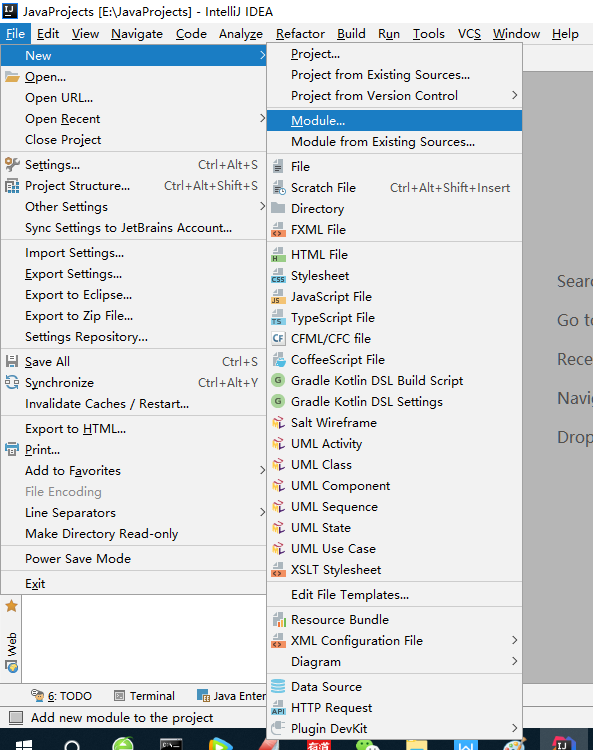Click the XSLT Stylesheet icon
The width and height of the screenshot is (593, 750).
point(278,570)
